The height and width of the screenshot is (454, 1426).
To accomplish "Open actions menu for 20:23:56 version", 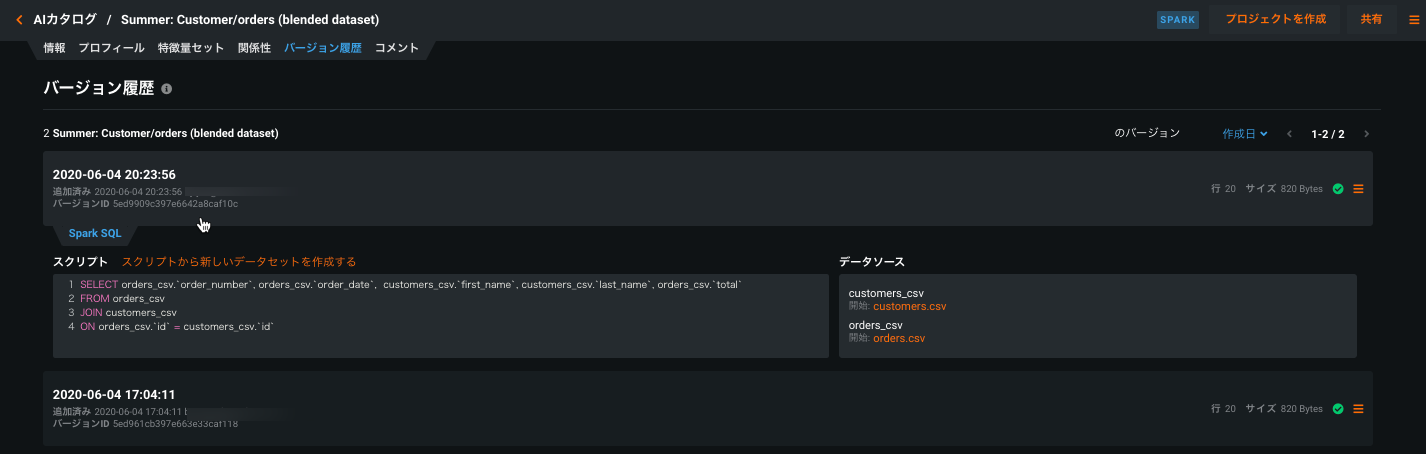I will tap(1358, 189).
